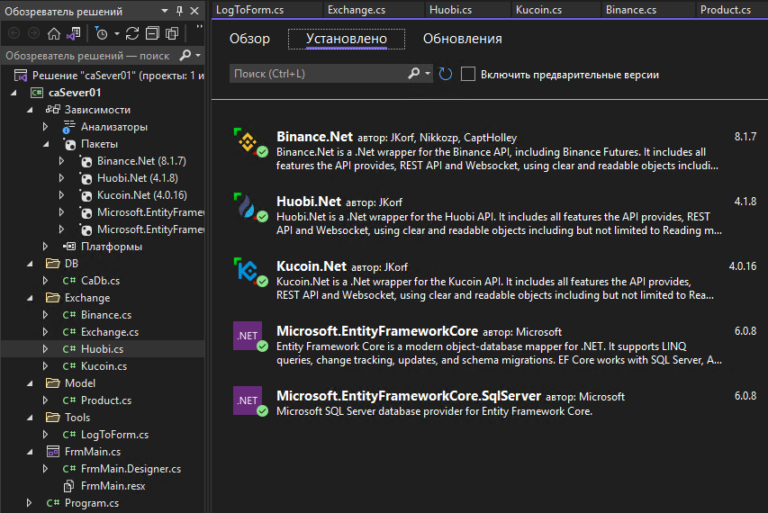Select Huobi.cs file in Solution Explorer tree
Viewport: 768px width, 513px height.
[102, 349]
